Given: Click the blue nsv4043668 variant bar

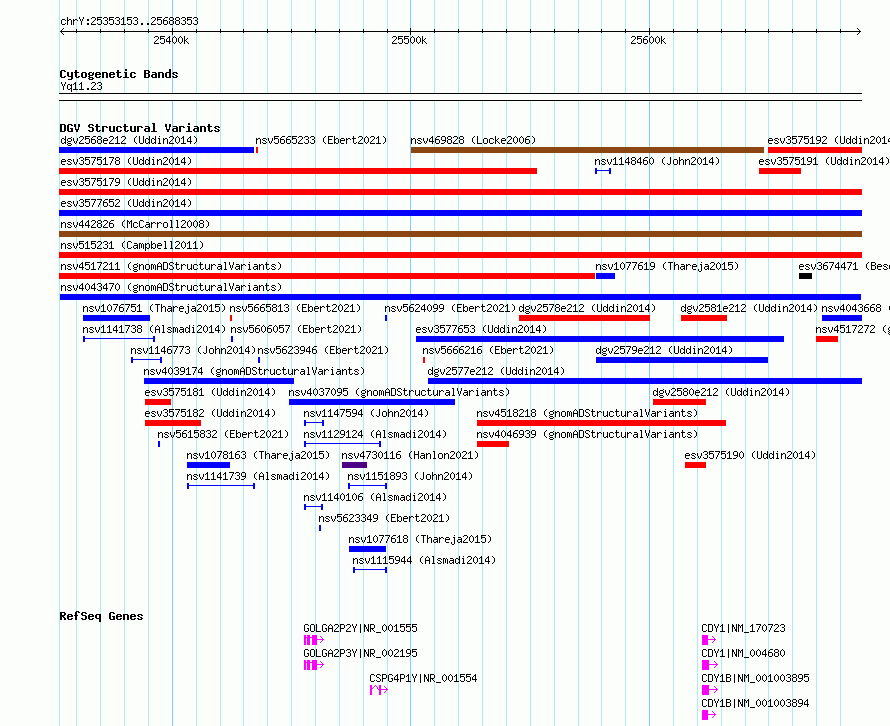Looking at the screenshot, I should pos(842,318).
